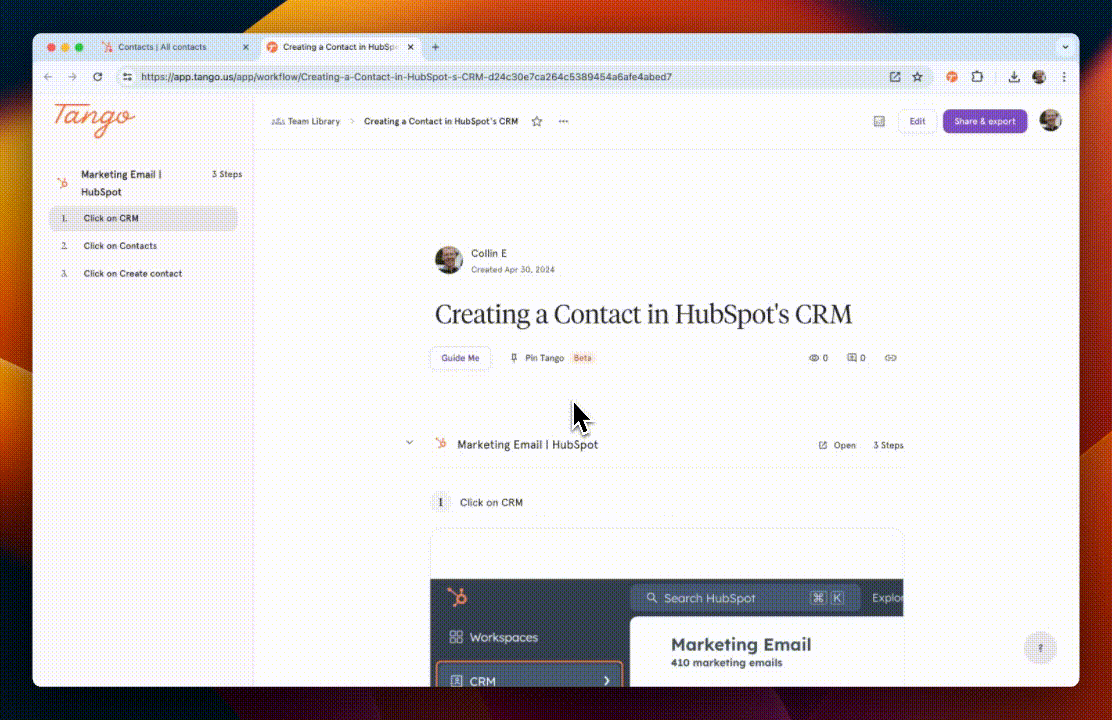Select step 3 Click on Create contact in the sidebar
This screenshot has height=720, width=1112.
click(143, 274)
